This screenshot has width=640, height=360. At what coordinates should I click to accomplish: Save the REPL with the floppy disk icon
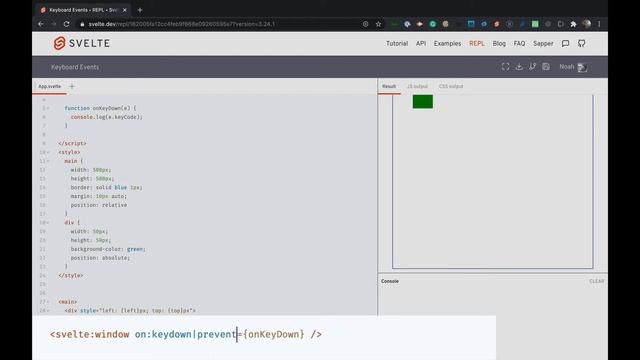[546, 67]
